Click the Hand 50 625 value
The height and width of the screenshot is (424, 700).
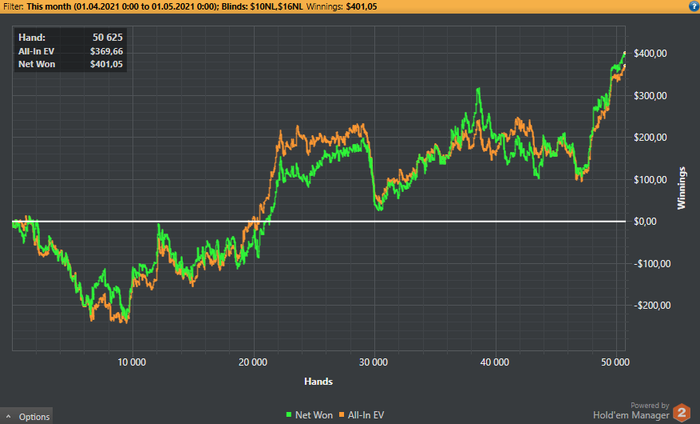coord(107,37)
